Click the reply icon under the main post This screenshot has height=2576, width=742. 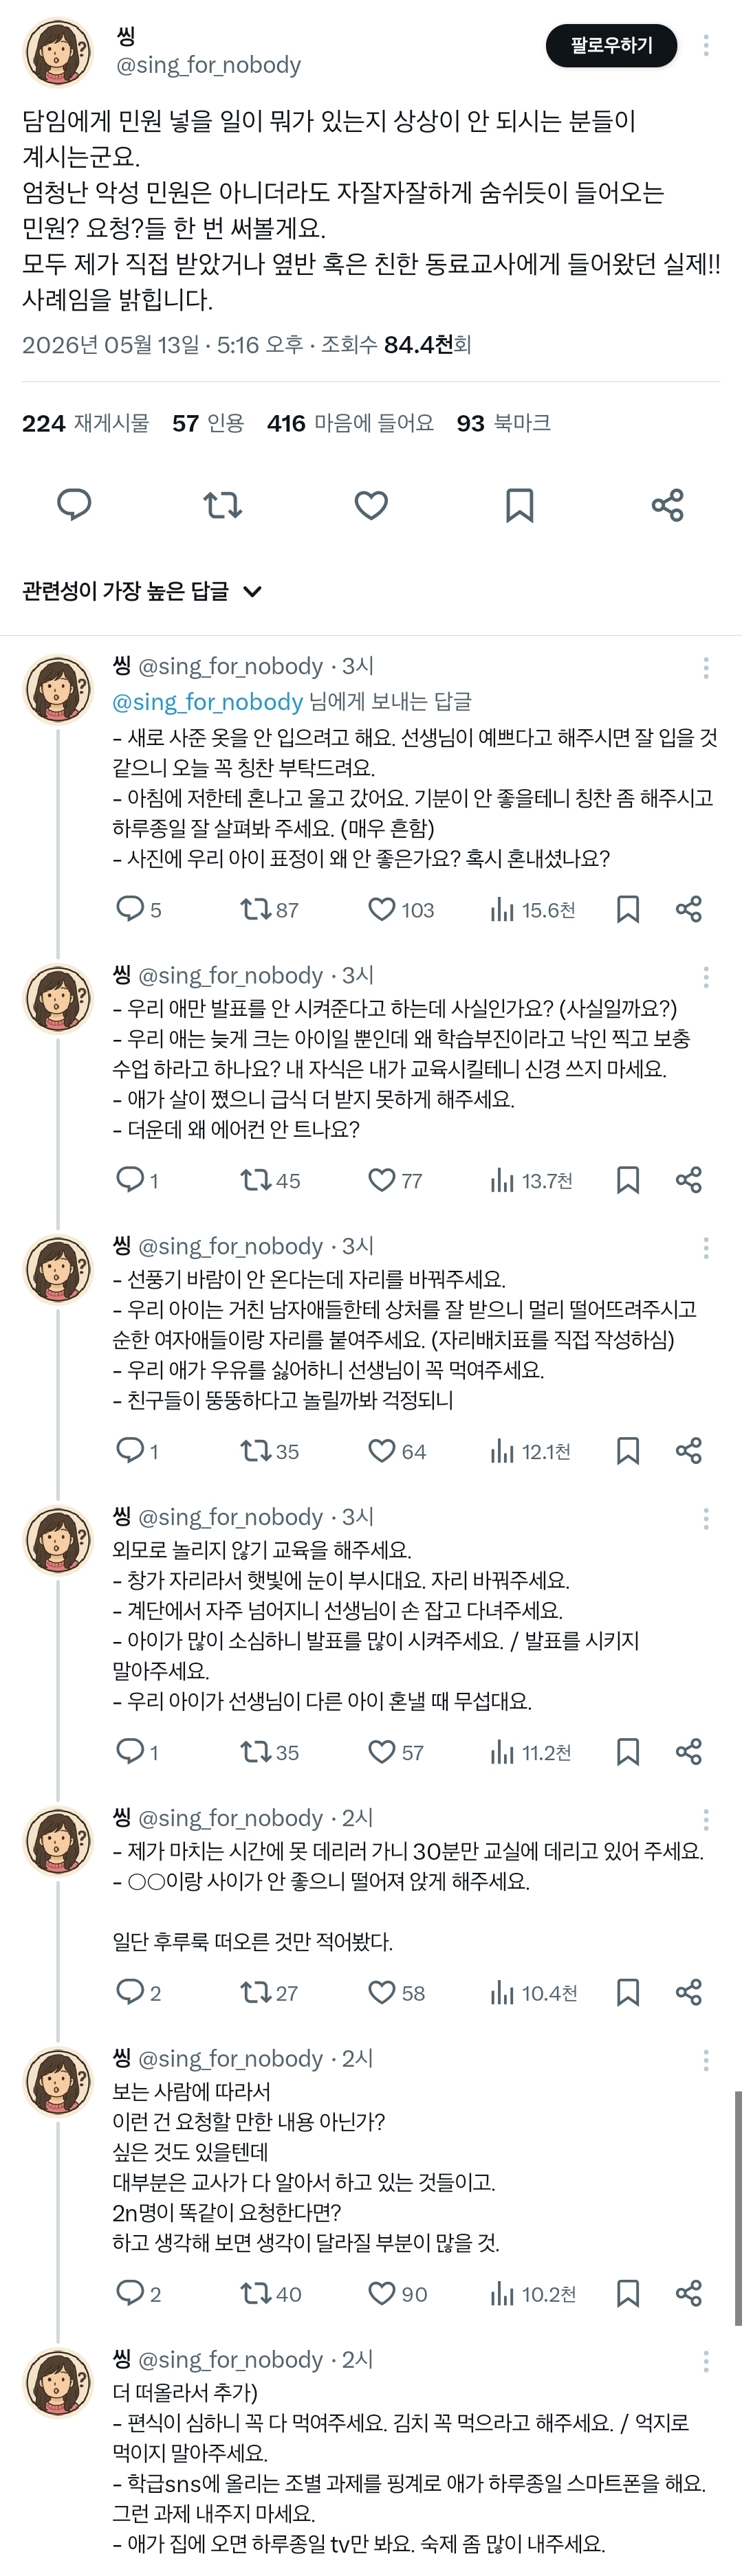pos(74,505)
